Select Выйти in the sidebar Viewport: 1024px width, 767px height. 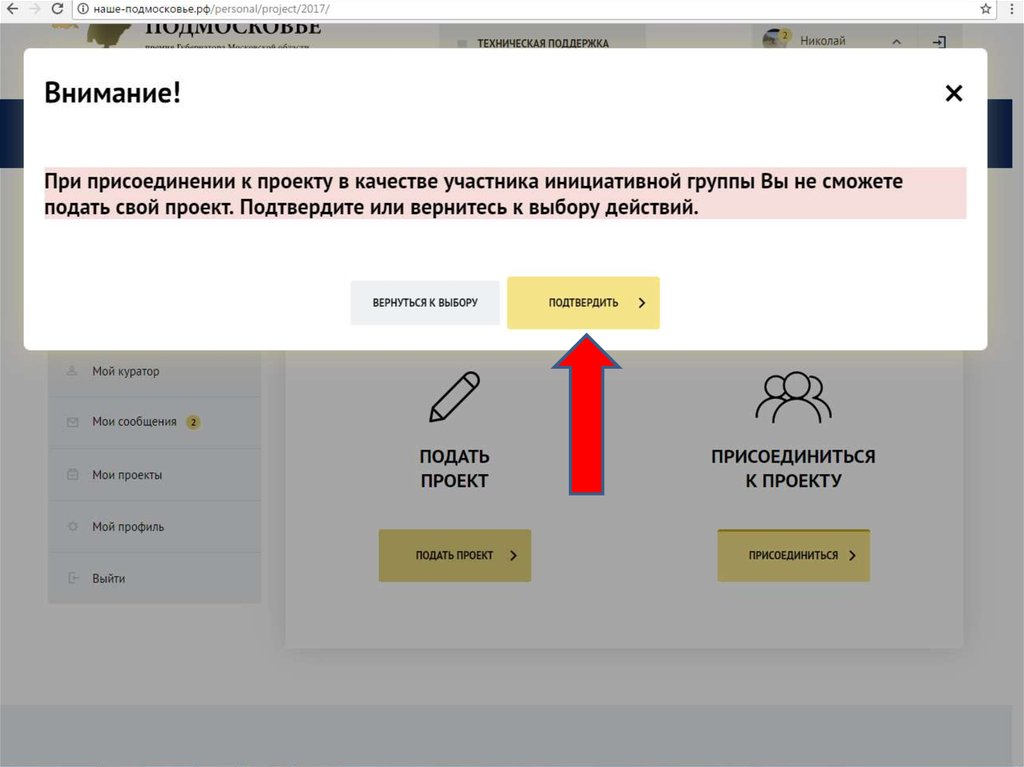(x=155, y=578)
